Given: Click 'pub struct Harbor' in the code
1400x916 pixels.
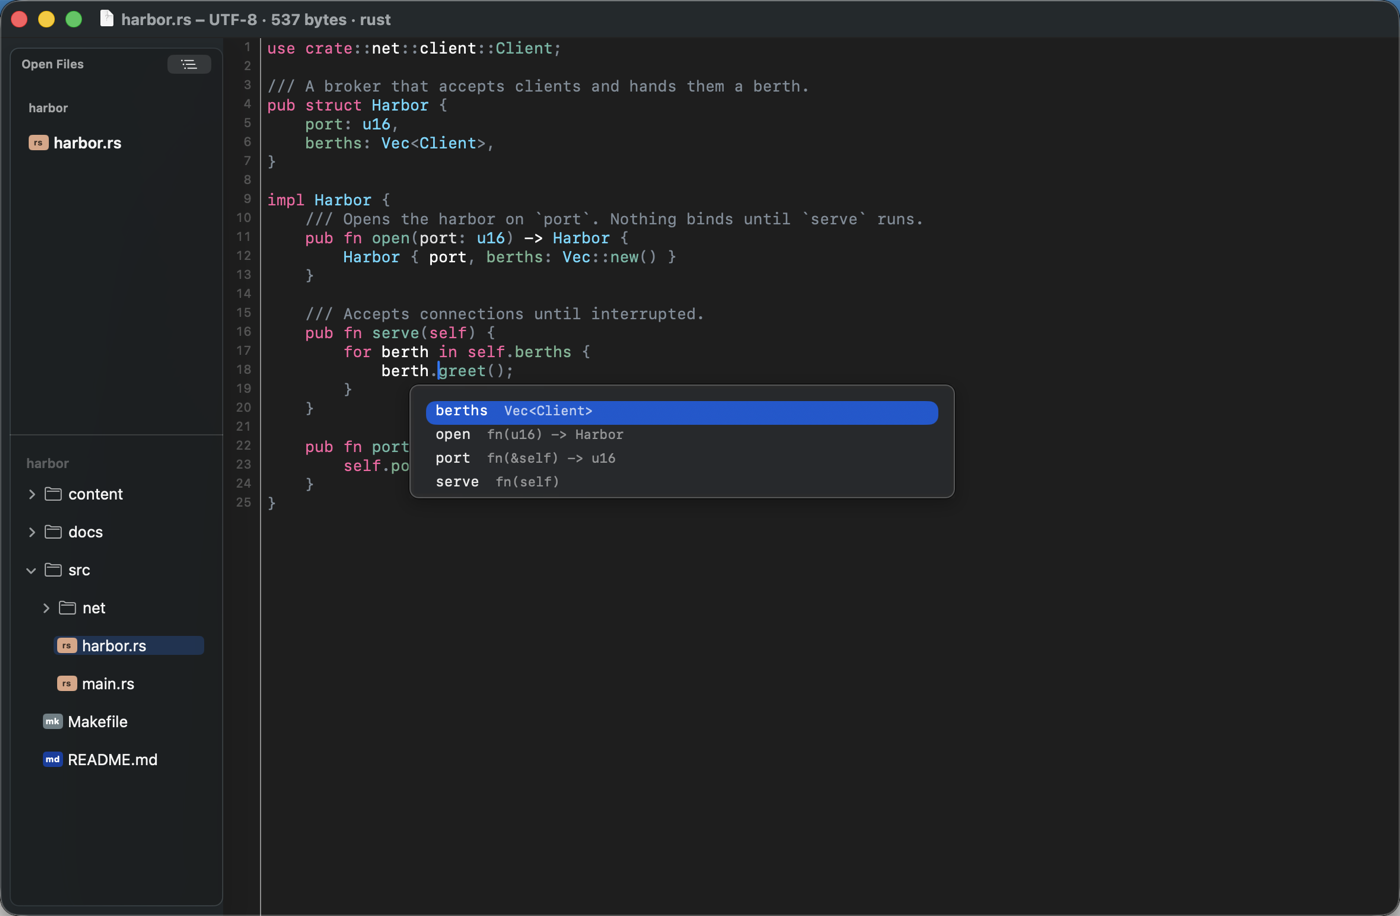Looking at the screenshot, I should coord(348,105).
